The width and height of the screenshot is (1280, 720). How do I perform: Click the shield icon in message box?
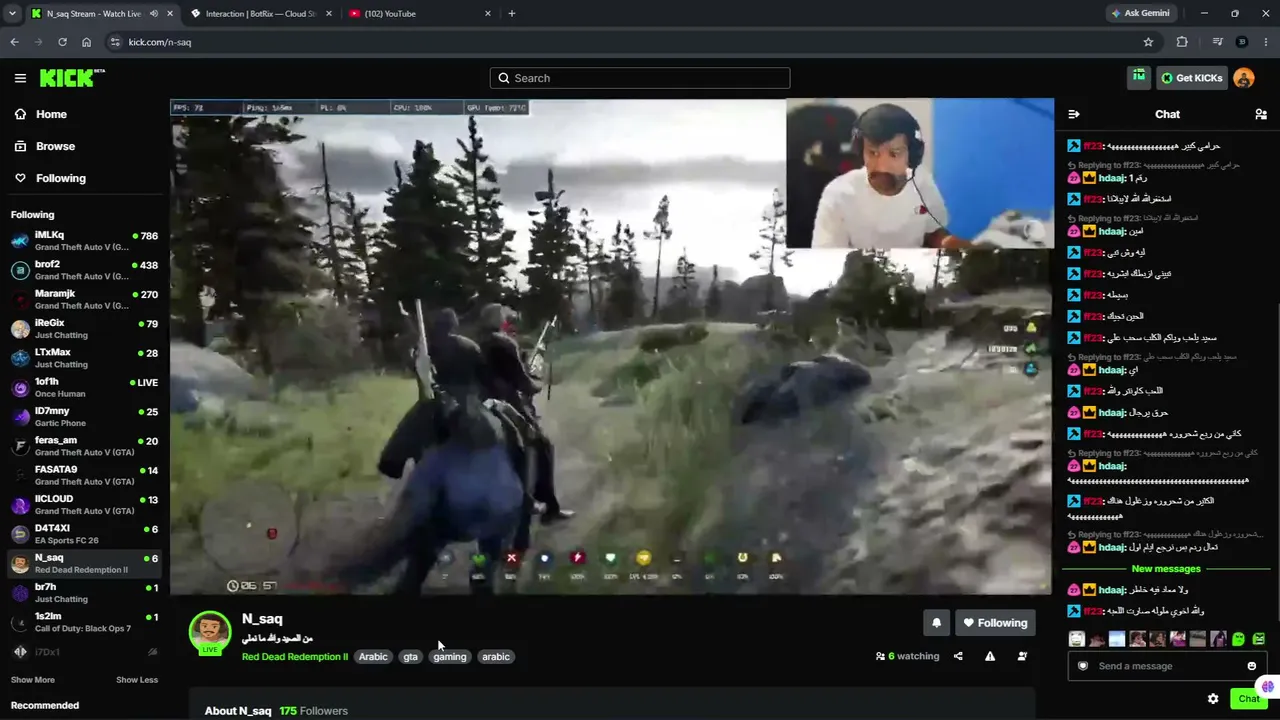[x=1082, y=666]
